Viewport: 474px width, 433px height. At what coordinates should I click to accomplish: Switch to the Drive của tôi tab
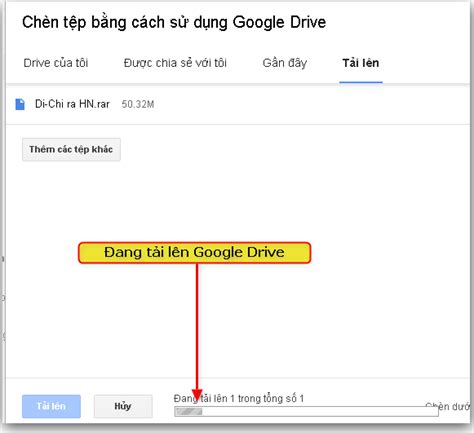(56, 63)
